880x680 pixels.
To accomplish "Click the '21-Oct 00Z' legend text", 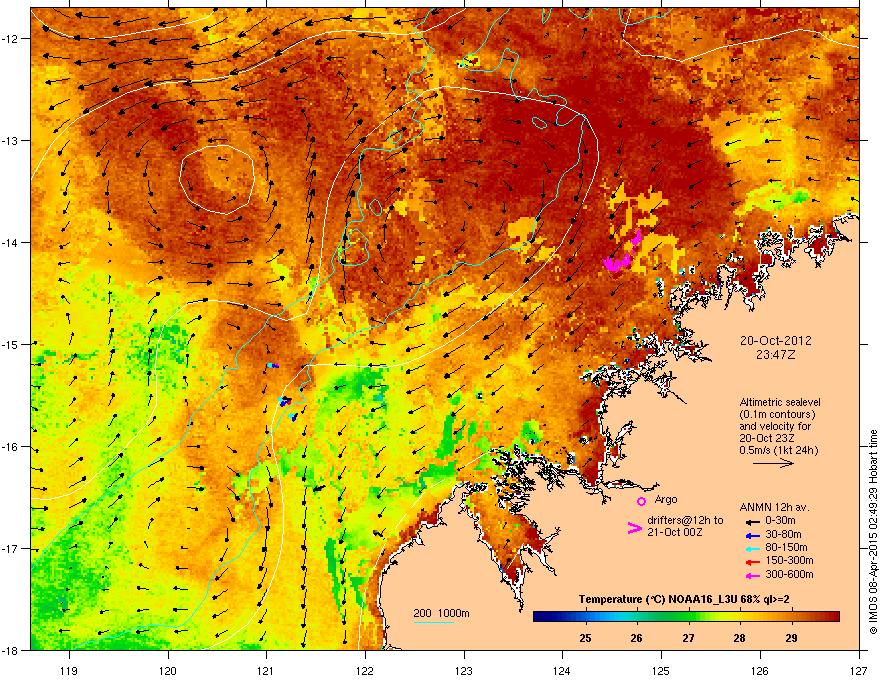I will [675, 532].
